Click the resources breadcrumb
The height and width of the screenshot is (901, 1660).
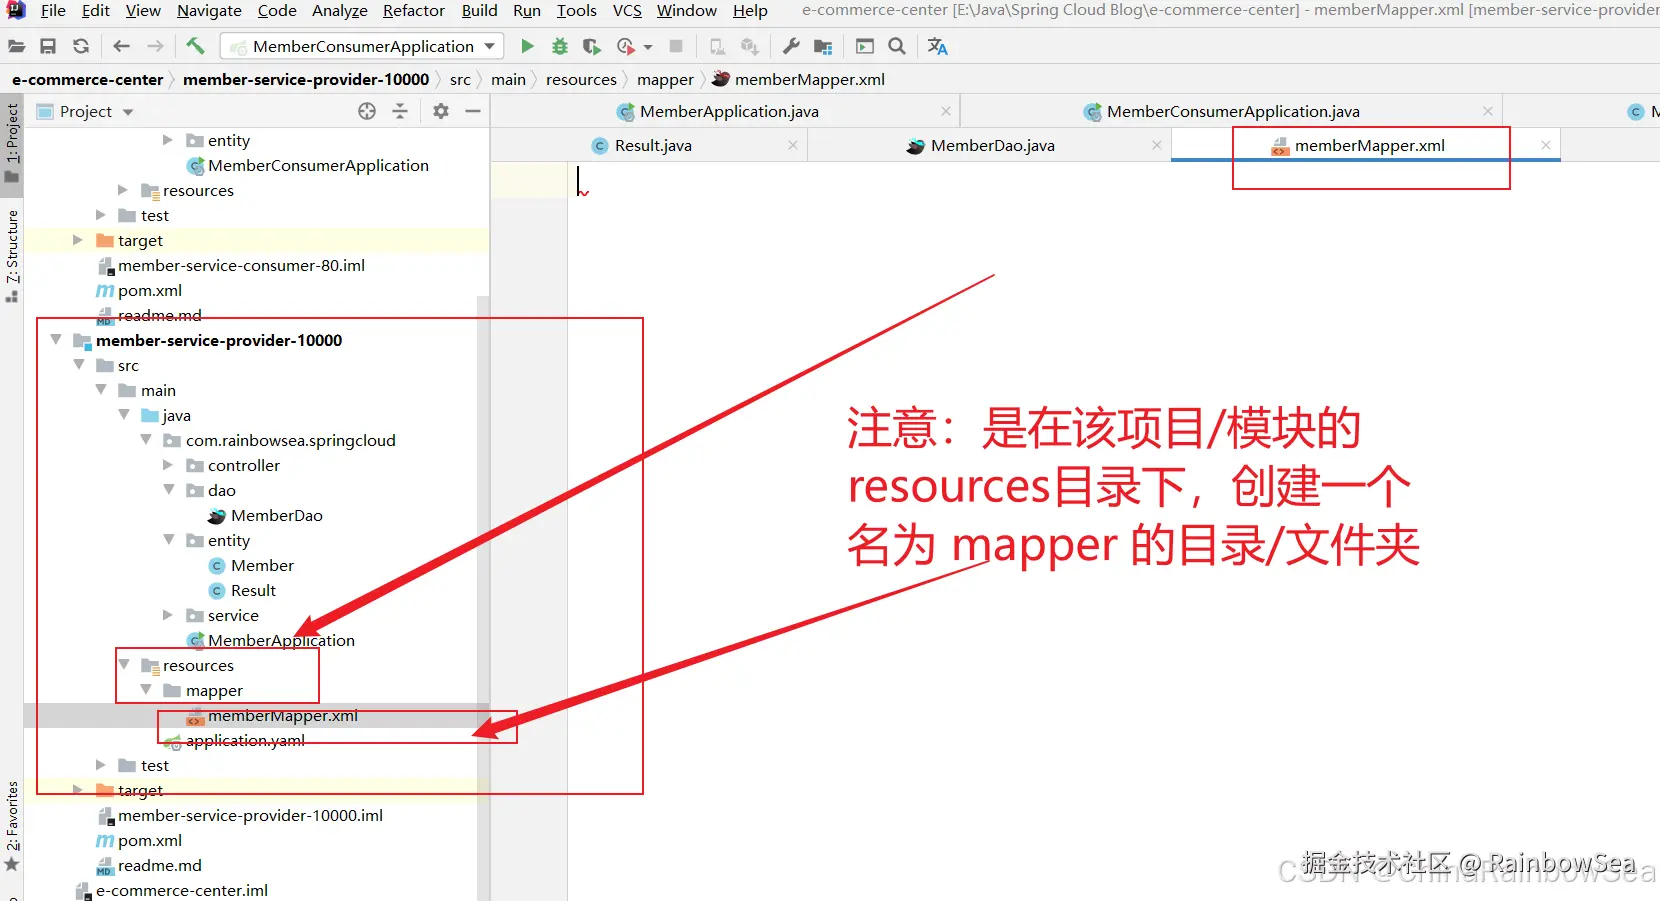pos(581,79)
